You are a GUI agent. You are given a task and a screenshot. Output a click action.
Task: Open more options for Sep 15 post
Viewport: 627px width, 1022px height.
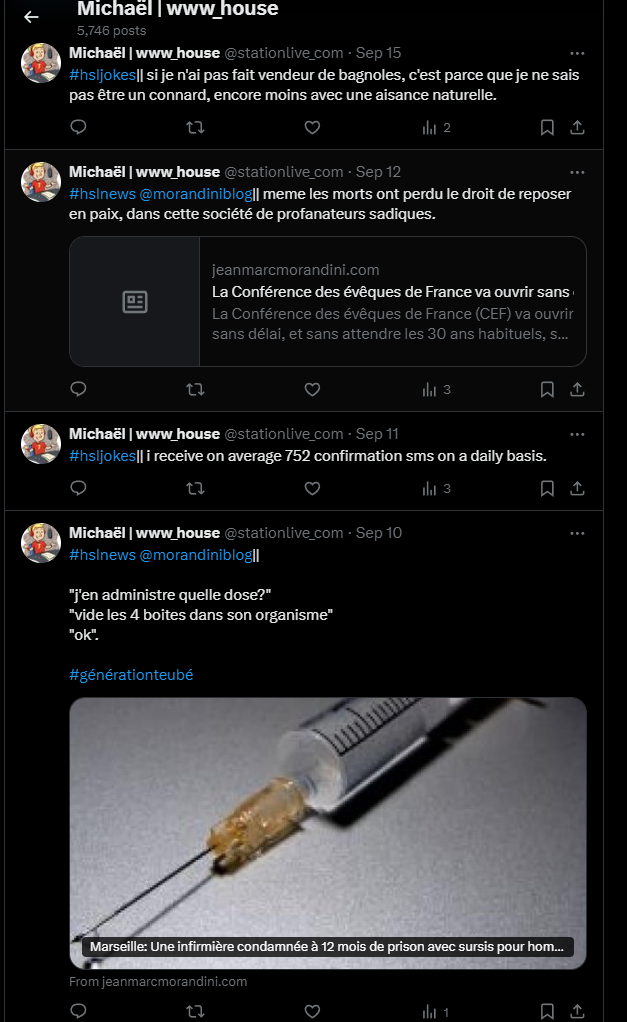pos(577,53)
